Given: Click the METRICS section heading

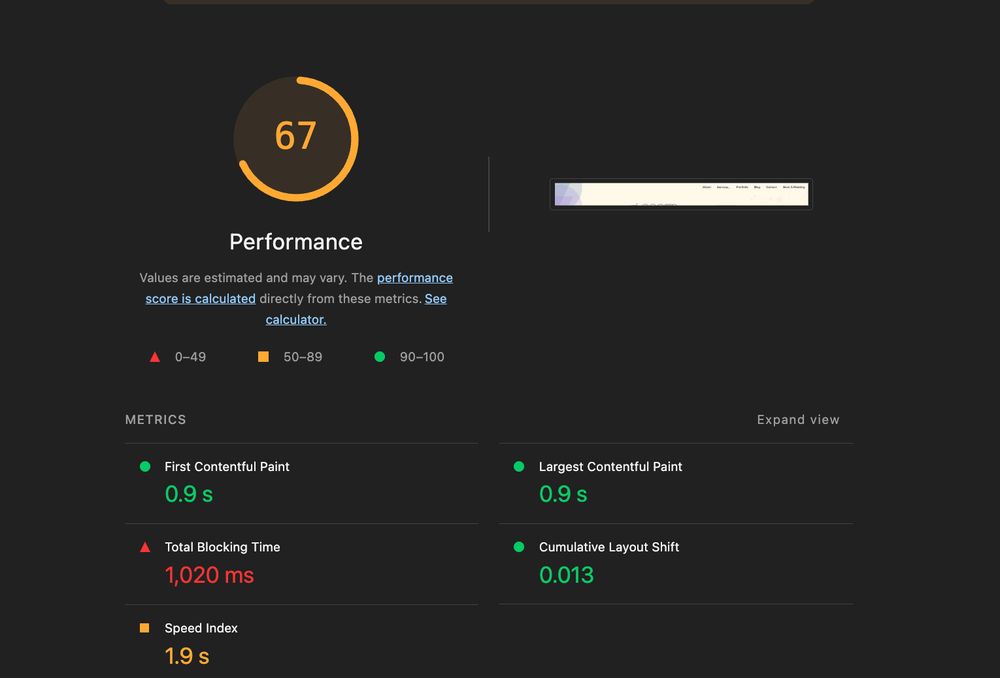Looking at the screenshot, I should tap(156, 419).
